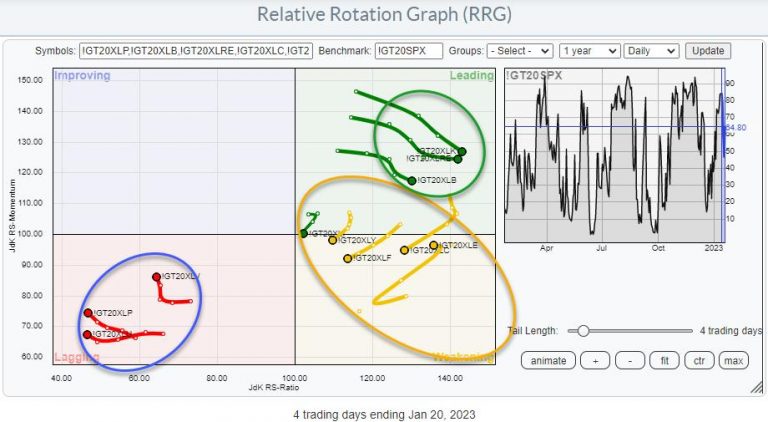Image resolution: width=768 pixels, height=422 pixels.
Task: Select the !GT20XLF yellow marker
Action: [x=348, y=258]
